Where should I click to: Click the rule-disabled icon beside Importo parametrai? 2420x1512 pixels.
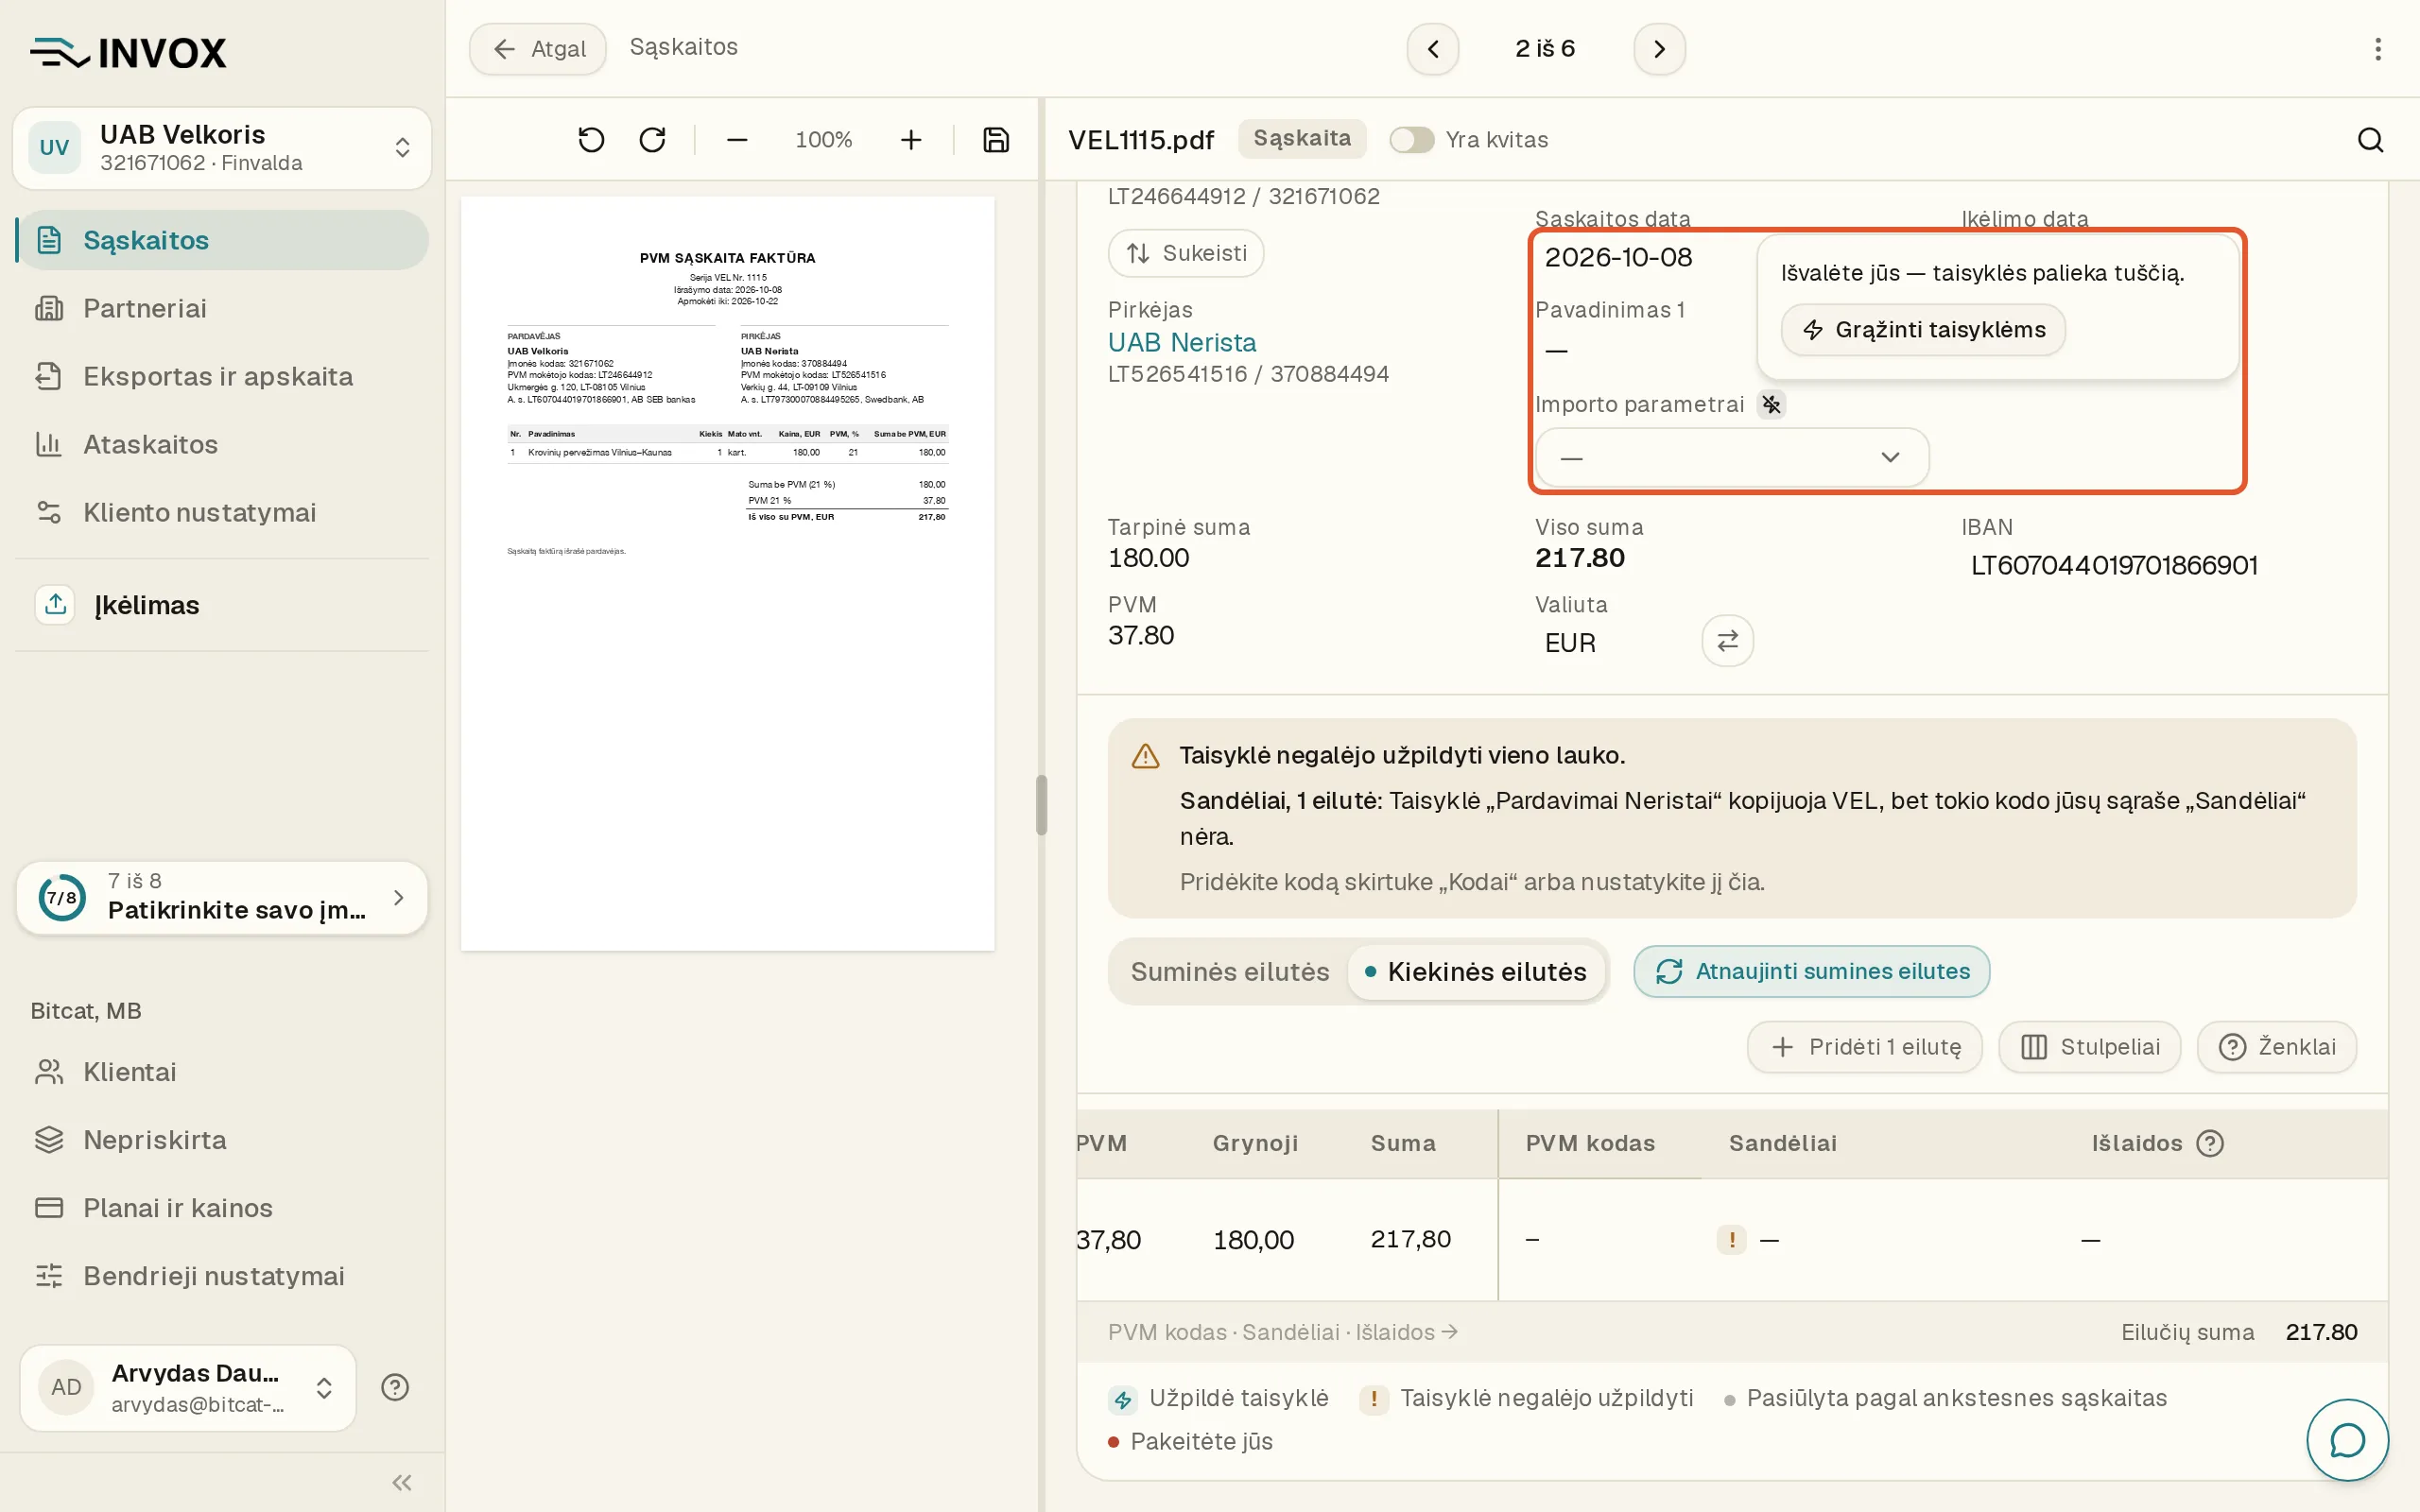click(1771, 404)
